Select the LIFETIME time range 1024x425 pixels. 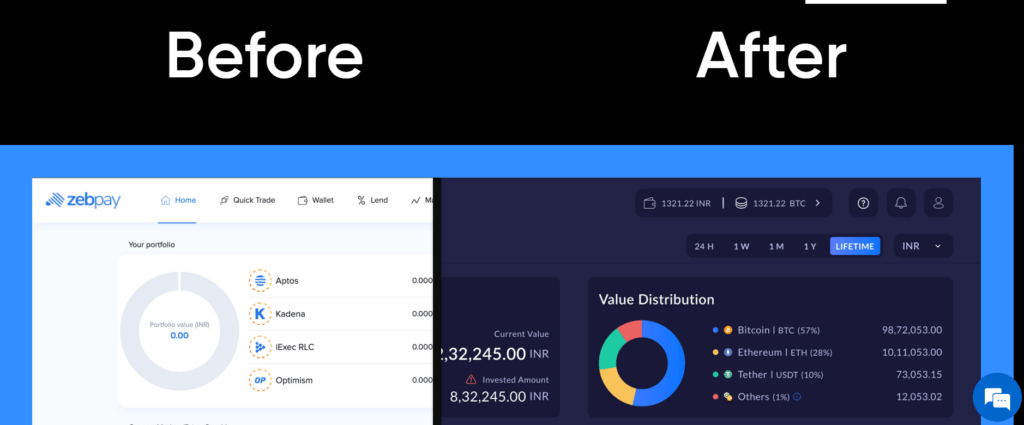(855, 246)
